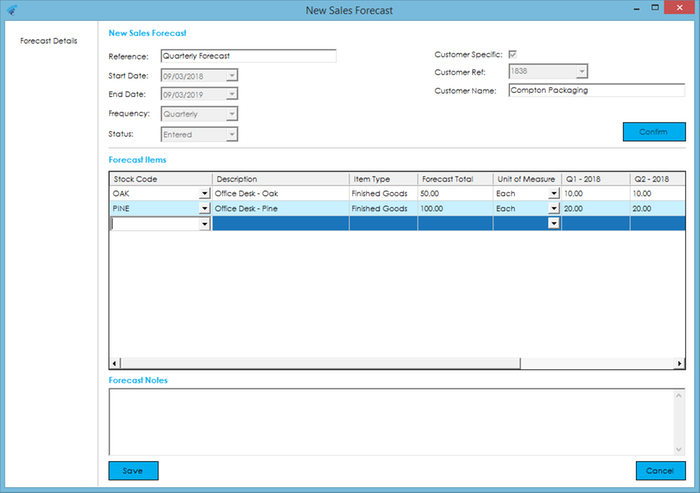This screenshot has height=493, width=700.
Task: Click the Forecast Total column header
Action: pyautogui.click(x=455, y=179)
